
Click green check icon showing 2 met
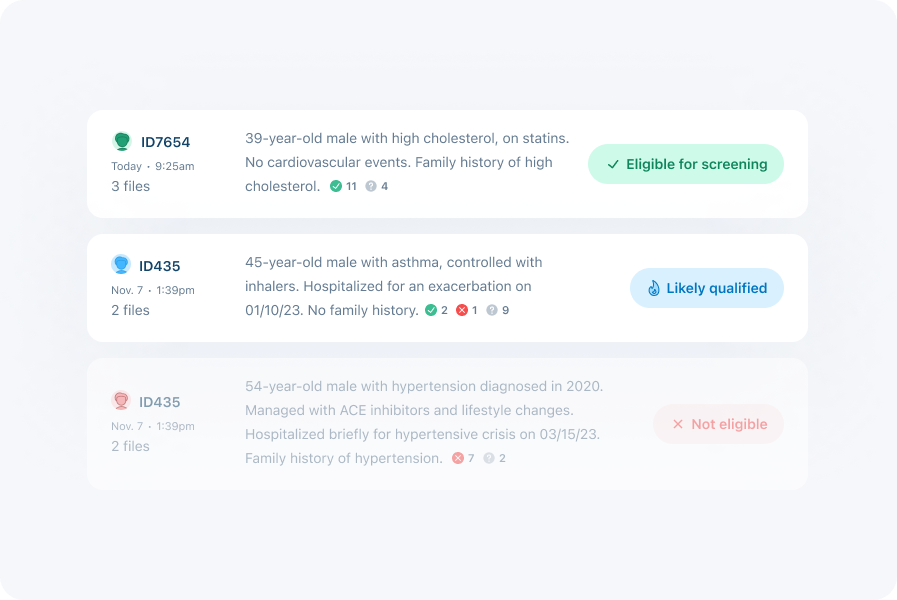(x=431, y=310)
